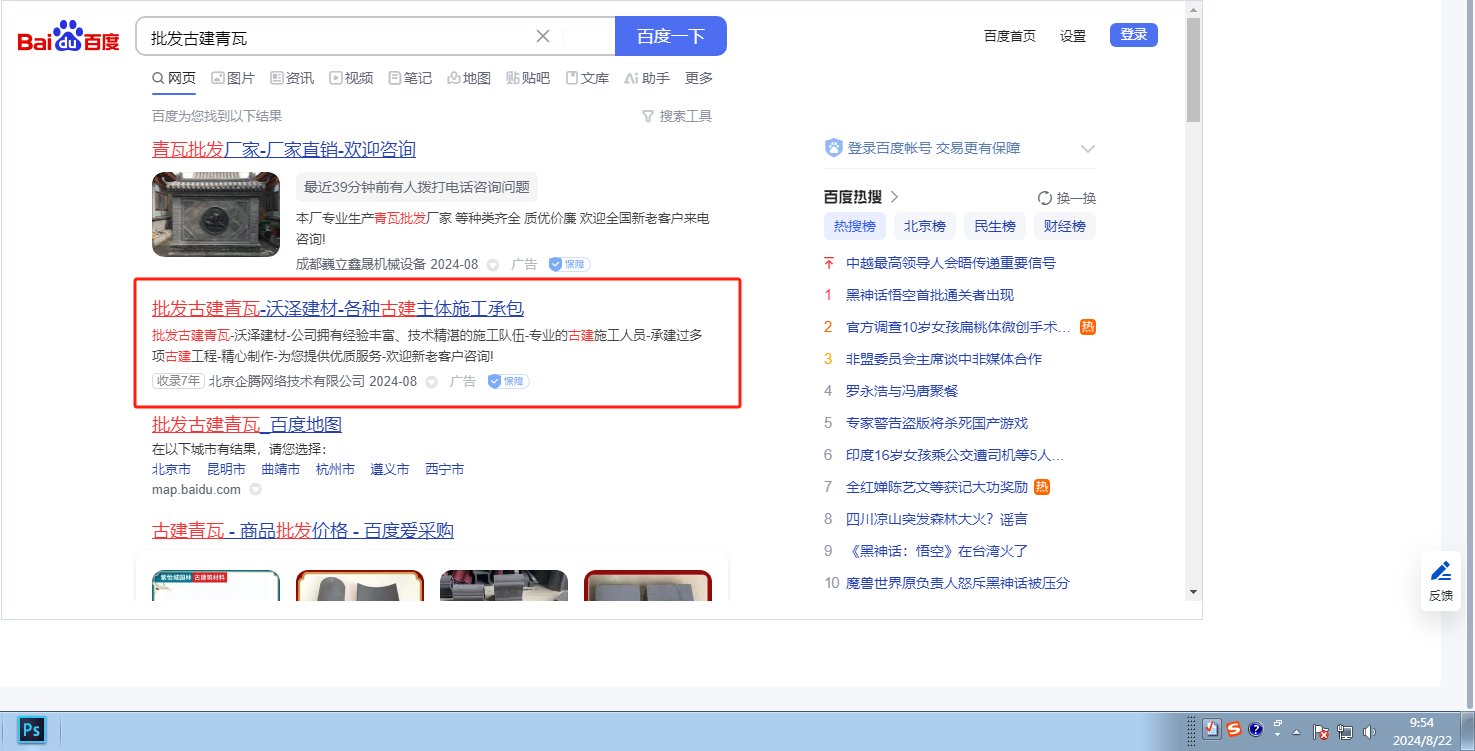This screenshot has height=751, width=1475.
Task: Switch to the 文库 tab
Action: (587, 78)
